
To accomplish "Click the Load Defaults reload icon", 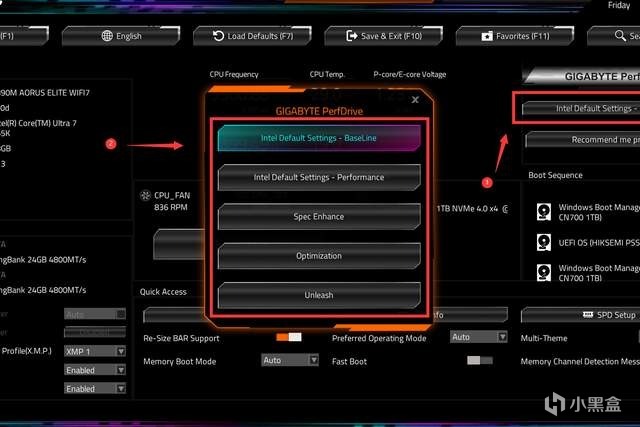I will click(x=218, y=36).
